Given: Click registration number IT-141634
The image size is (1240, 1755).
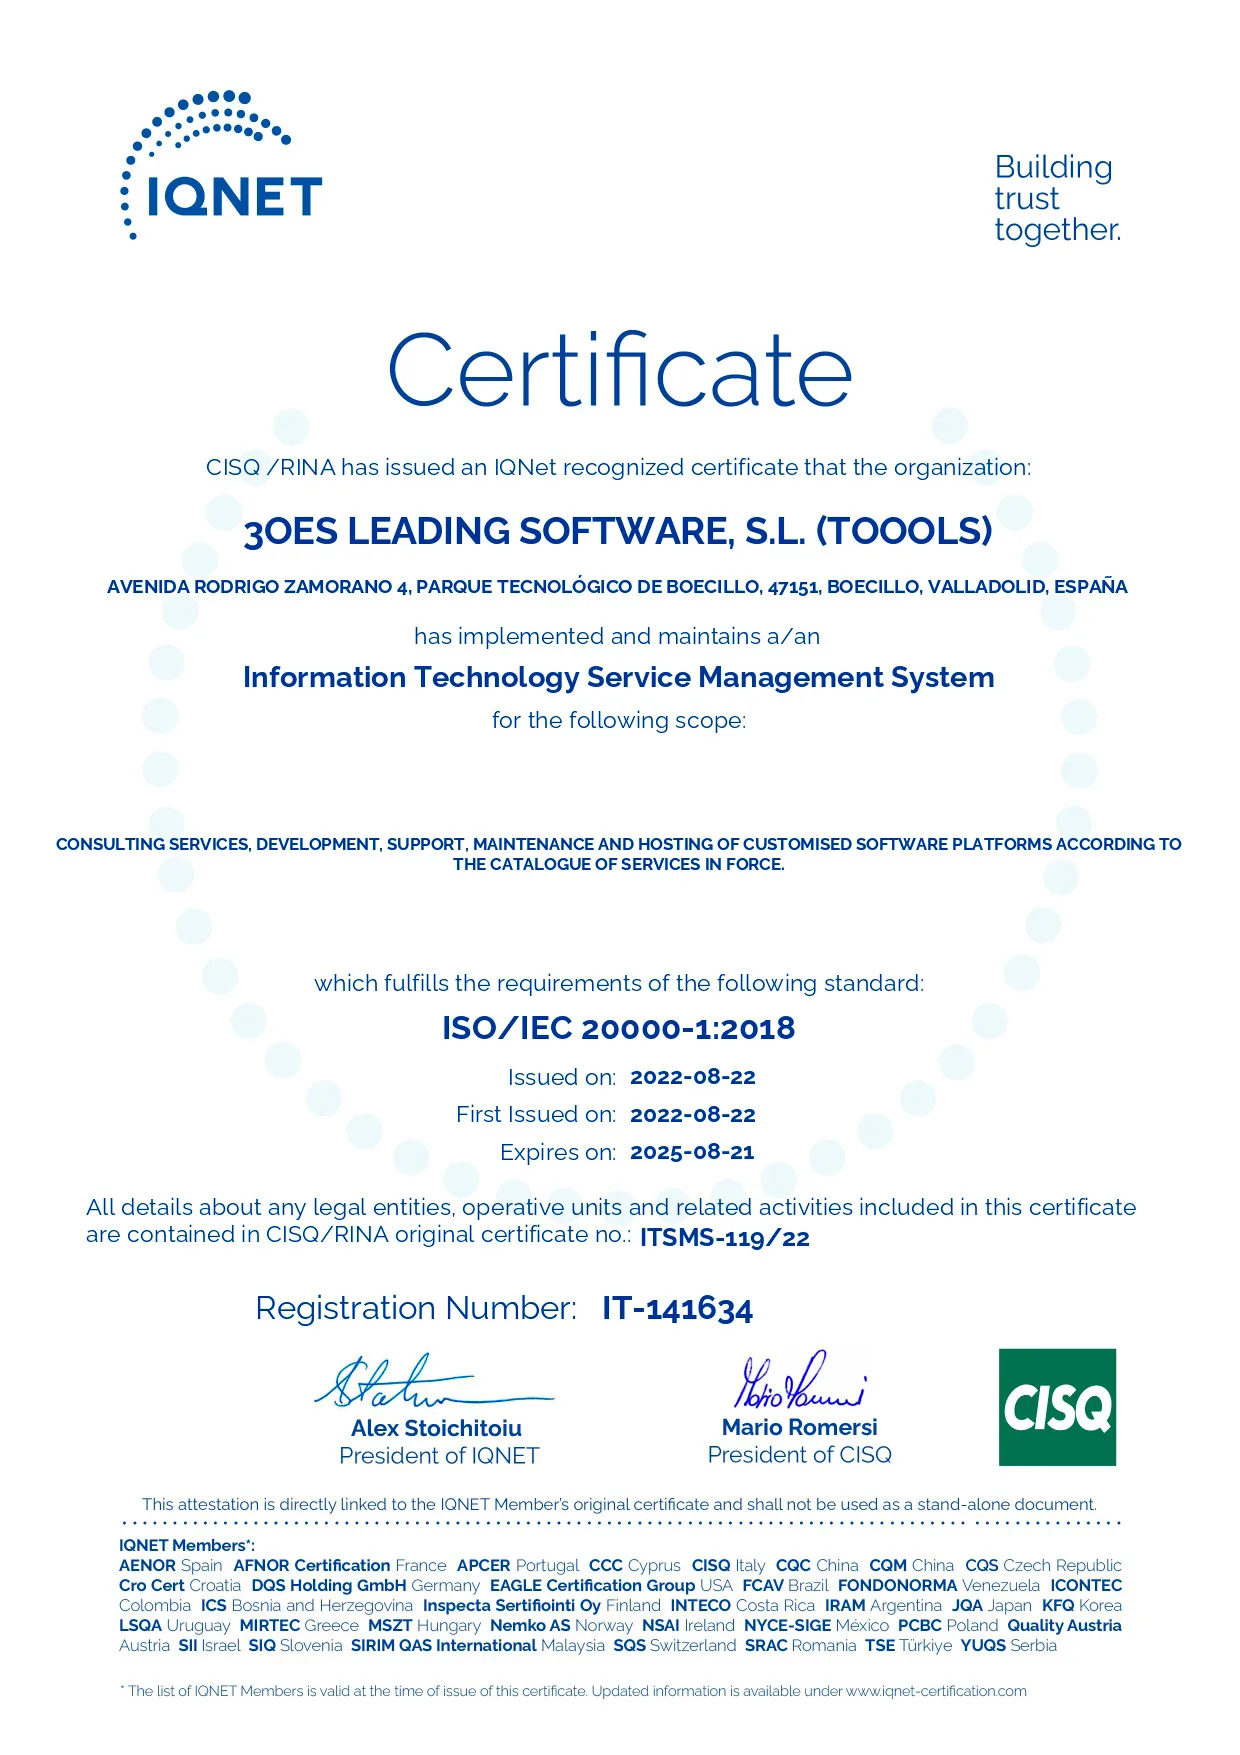Looking at the screenshot, I should click(x=677, y=1309).
